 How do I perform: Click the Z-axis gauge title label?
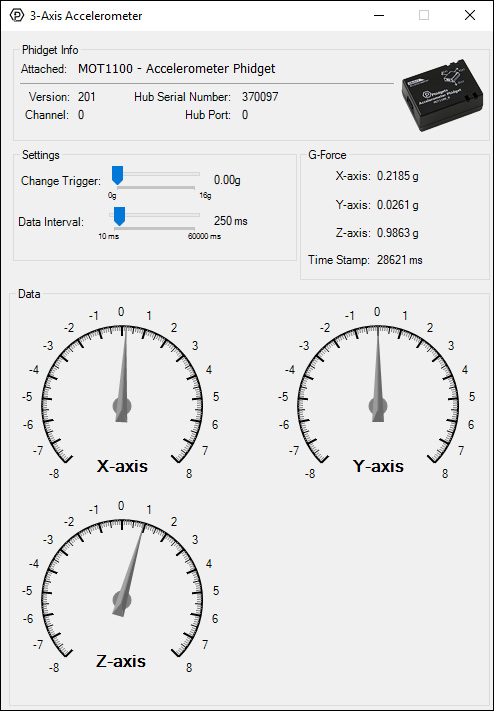point(121,661)
